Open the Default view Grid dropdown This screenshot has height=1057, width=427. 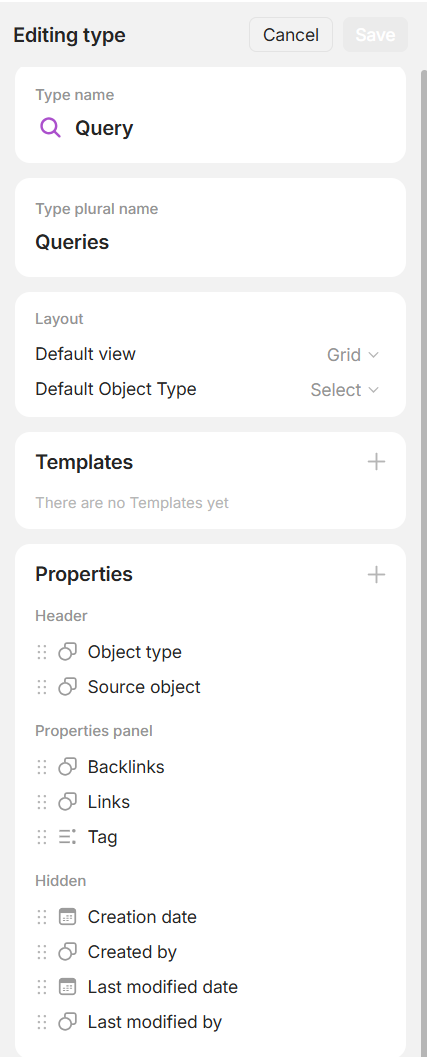pos(353,355)
